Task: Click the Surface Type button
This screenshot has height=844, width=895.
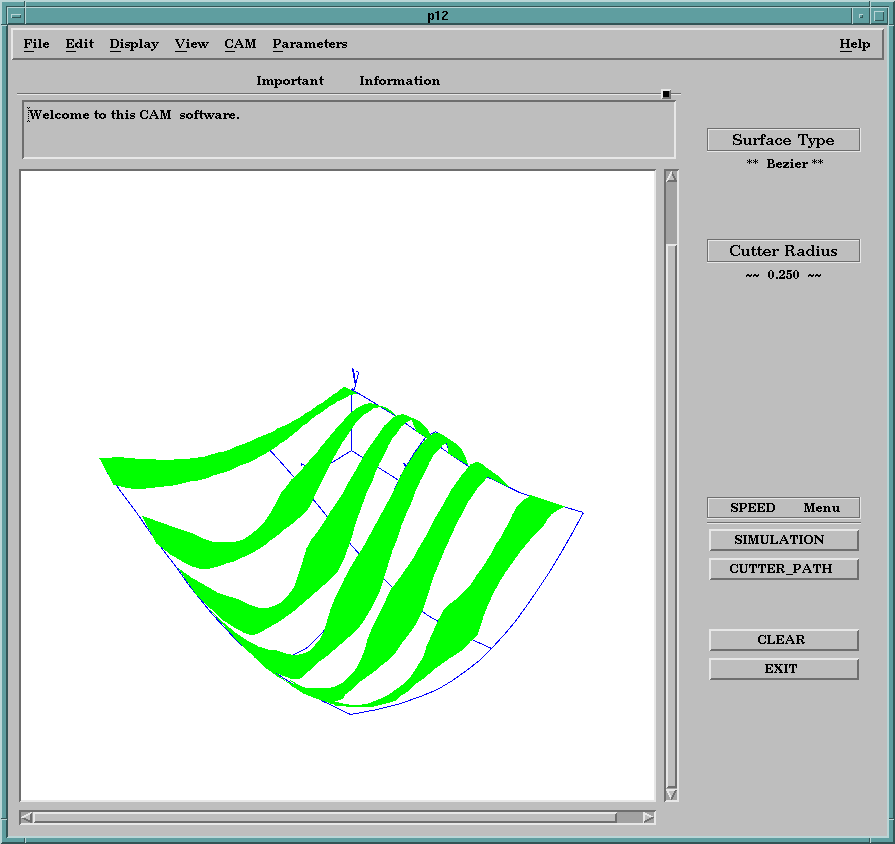Action: pos(783,140)
